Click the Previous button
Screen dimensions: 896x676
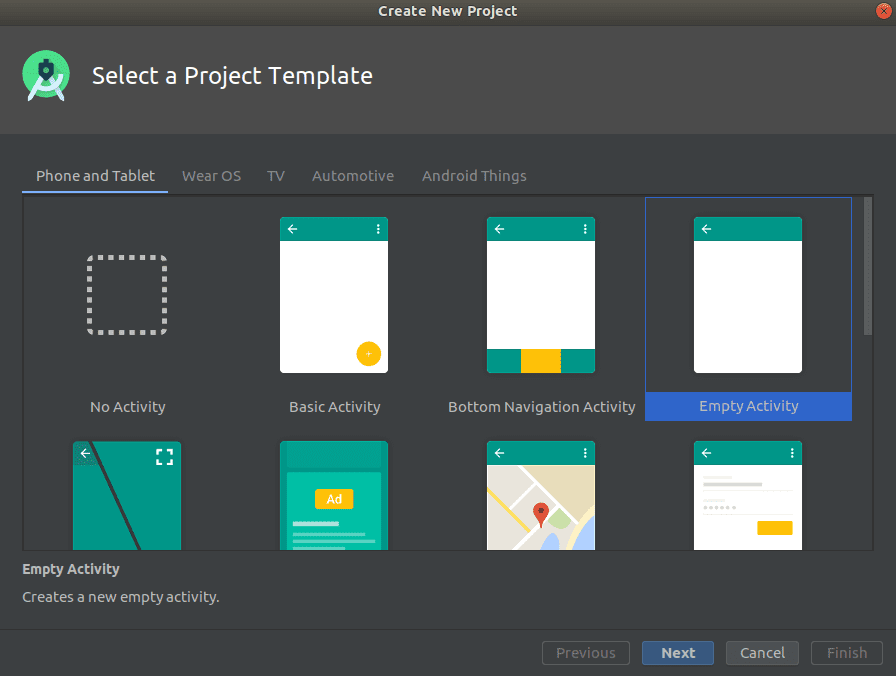586,653
